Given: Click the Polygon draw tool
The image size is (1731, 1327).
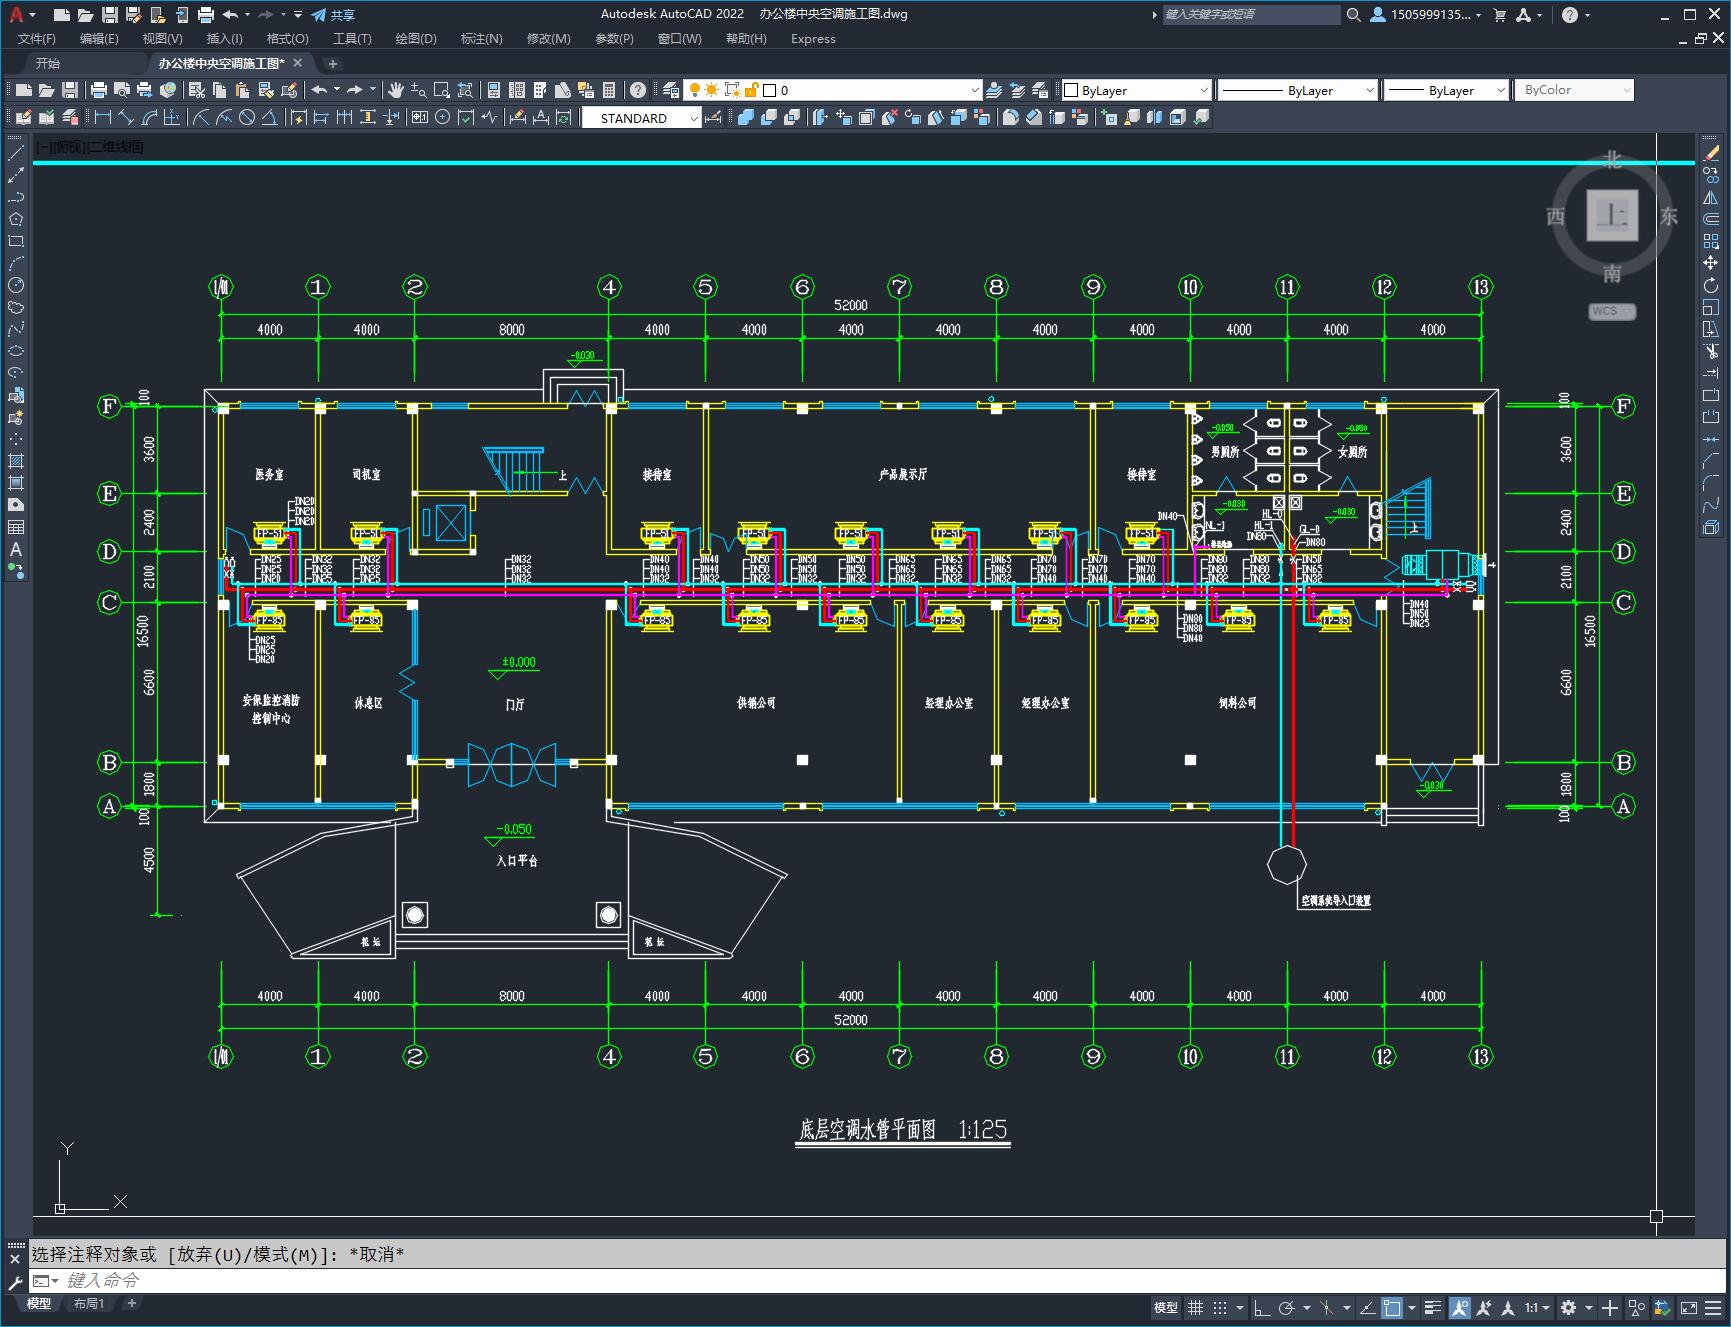Looking at the screenshot, I should [x=16, y=219].
